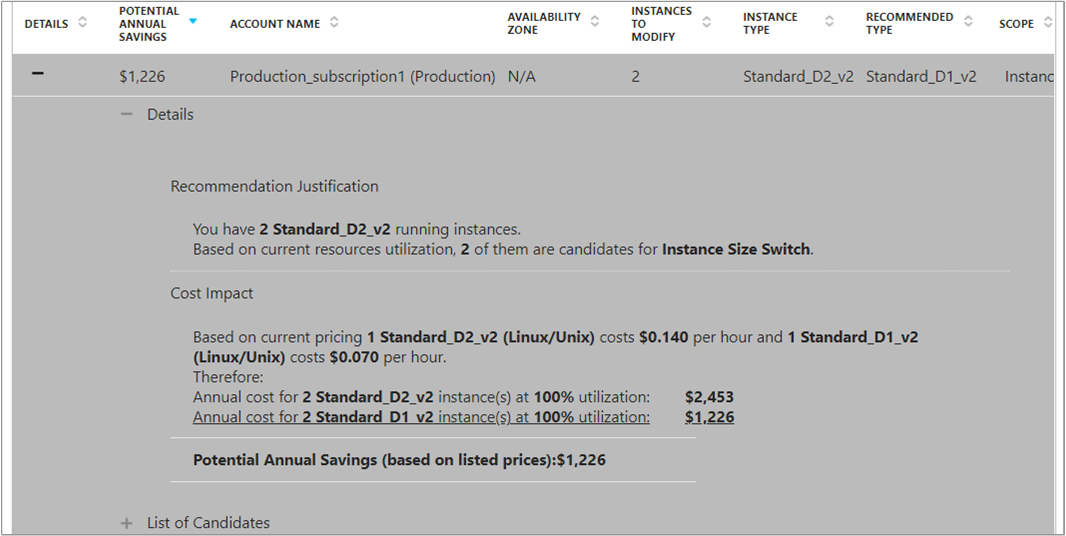The width and height of the screenshot is (1066, 536).
Task: Click the cut-off Scope cell value
Action: click(x=1029, y=77)
